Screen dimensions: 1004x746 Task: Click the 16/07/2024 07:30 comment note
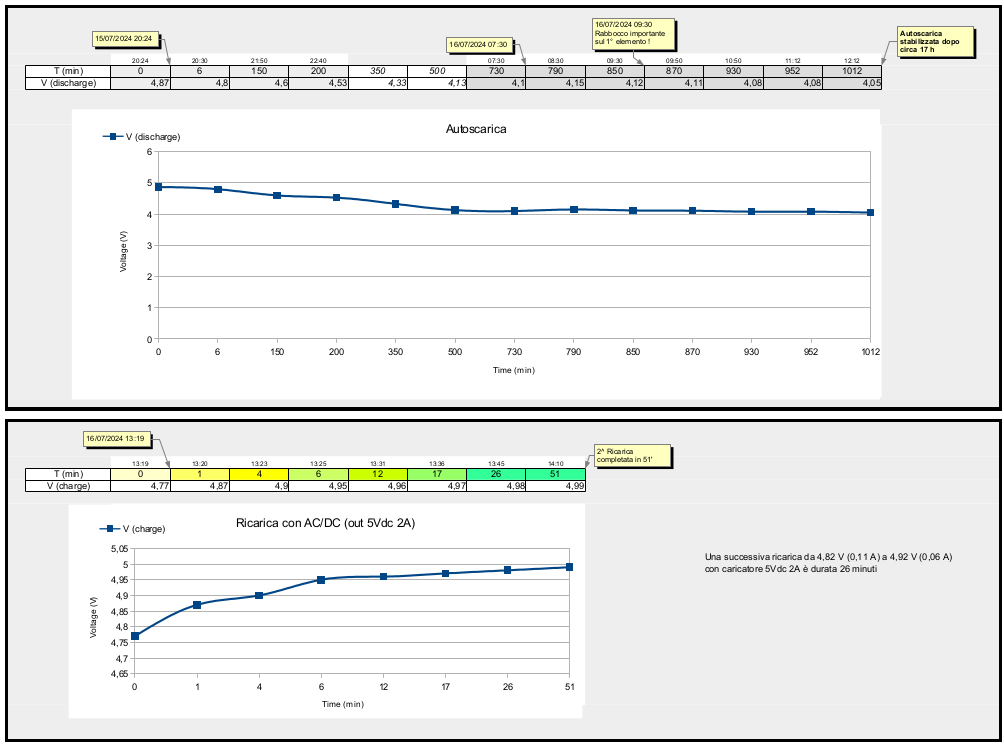pyautogui.click(x=479, y=44)
